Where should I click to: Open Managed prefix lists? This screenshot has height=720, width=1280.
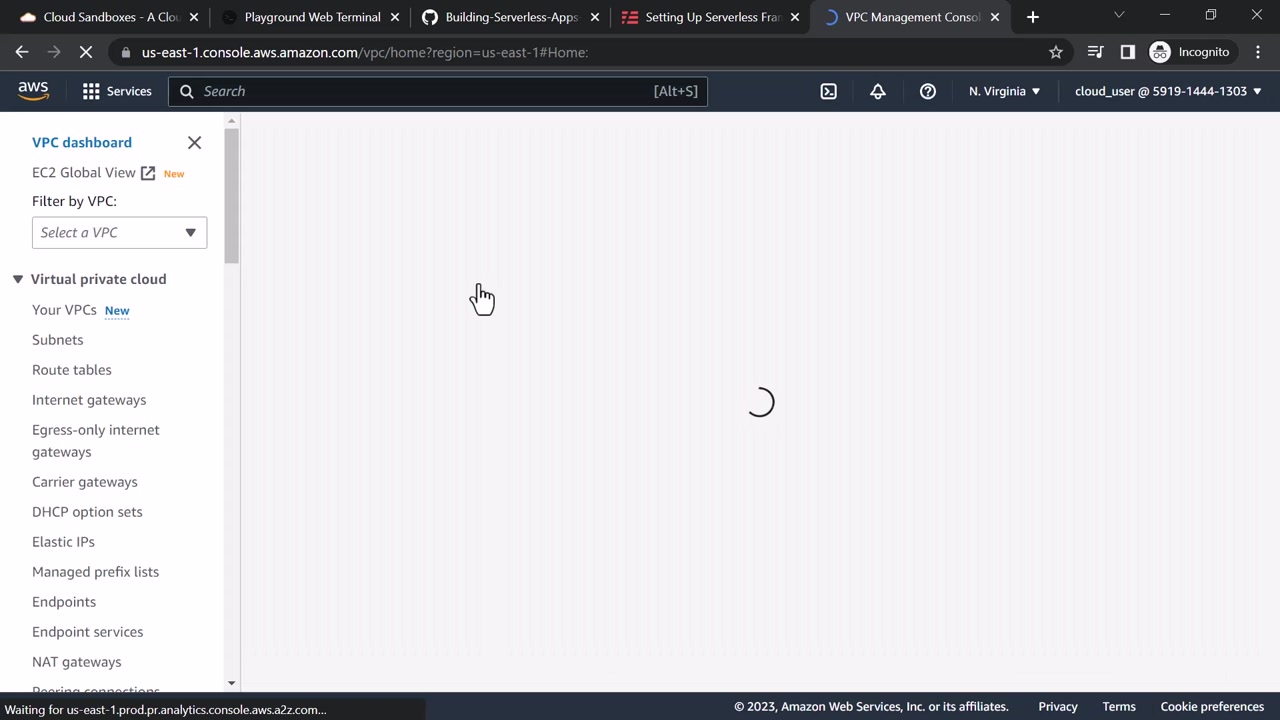tap(96, 572)
